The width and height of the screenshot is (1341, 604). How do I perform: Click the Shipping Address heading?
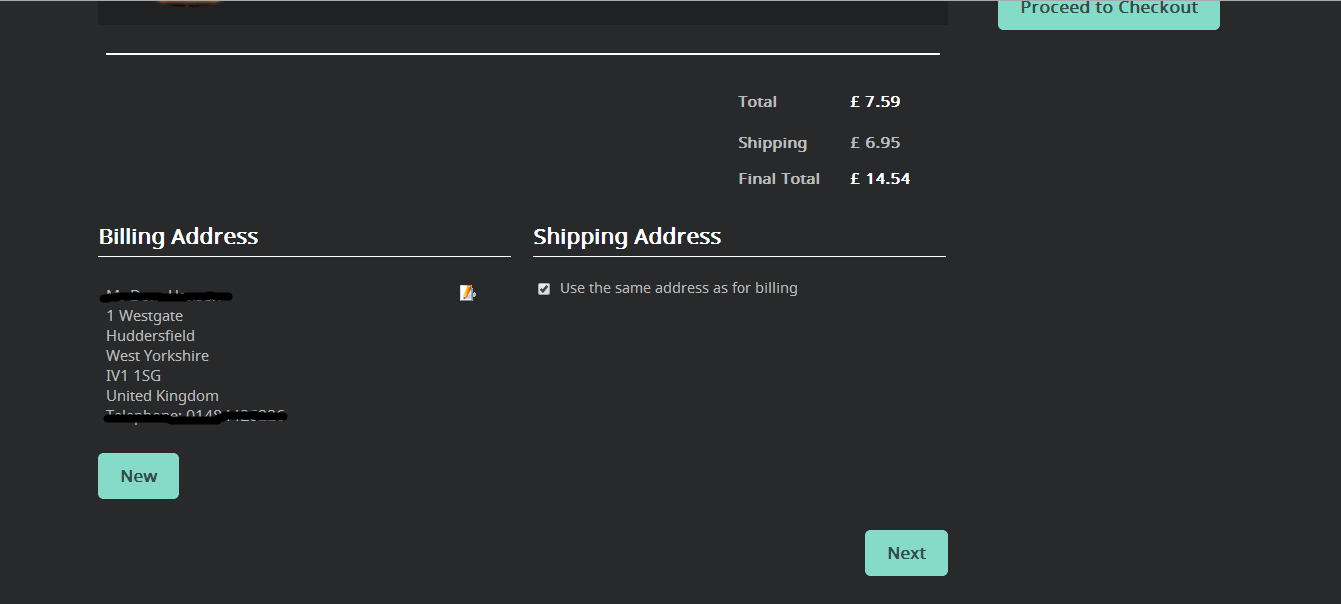point(627,237)
